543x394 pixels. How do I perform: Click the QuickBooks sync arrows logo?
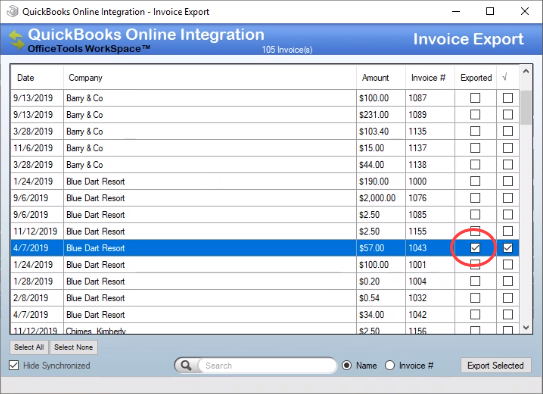click(x=16, y=39)
